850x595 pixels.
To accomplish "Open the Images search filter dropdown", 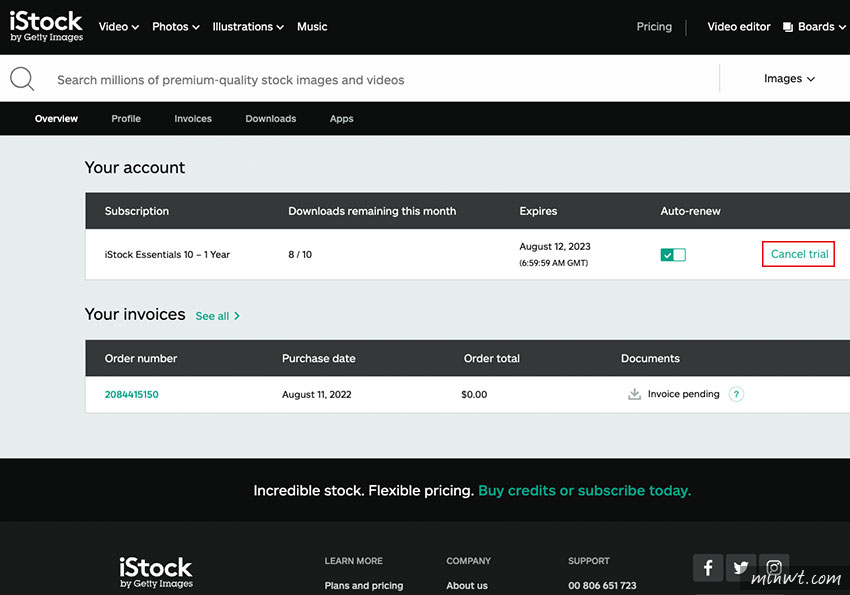I will click(x=789, y=79).
